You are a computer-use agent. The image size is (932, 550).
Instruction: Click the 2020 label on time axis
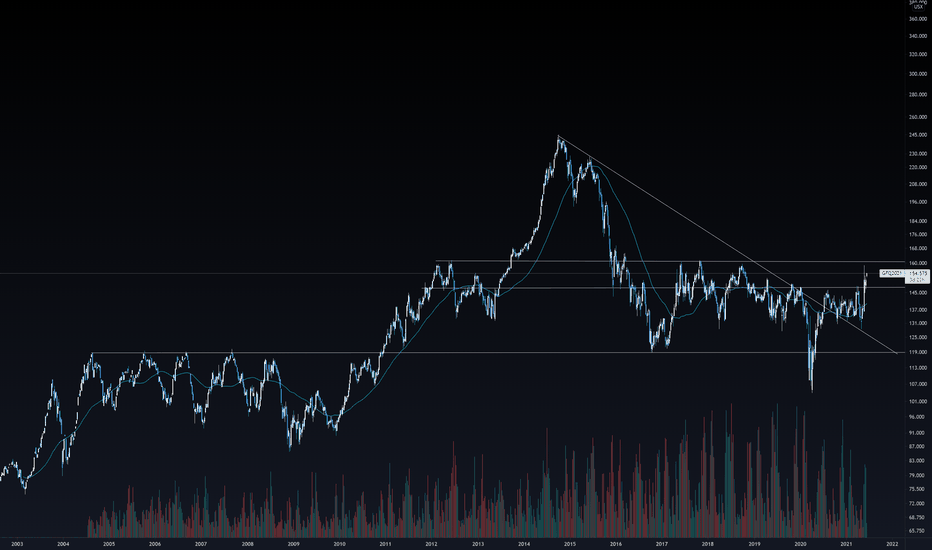(x=800, y=544)
